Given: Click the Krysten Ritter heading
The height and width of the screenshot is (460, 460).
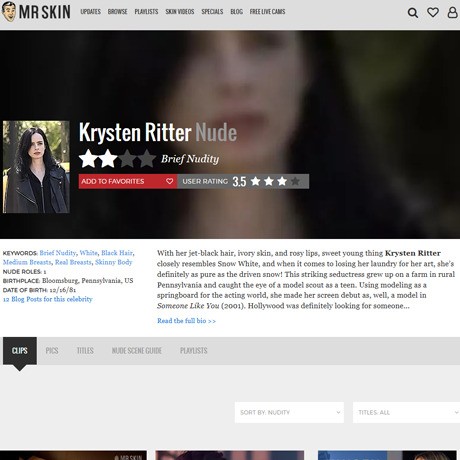Looking at the screenshot, I should pyautogui.click(x=135, y=132).
